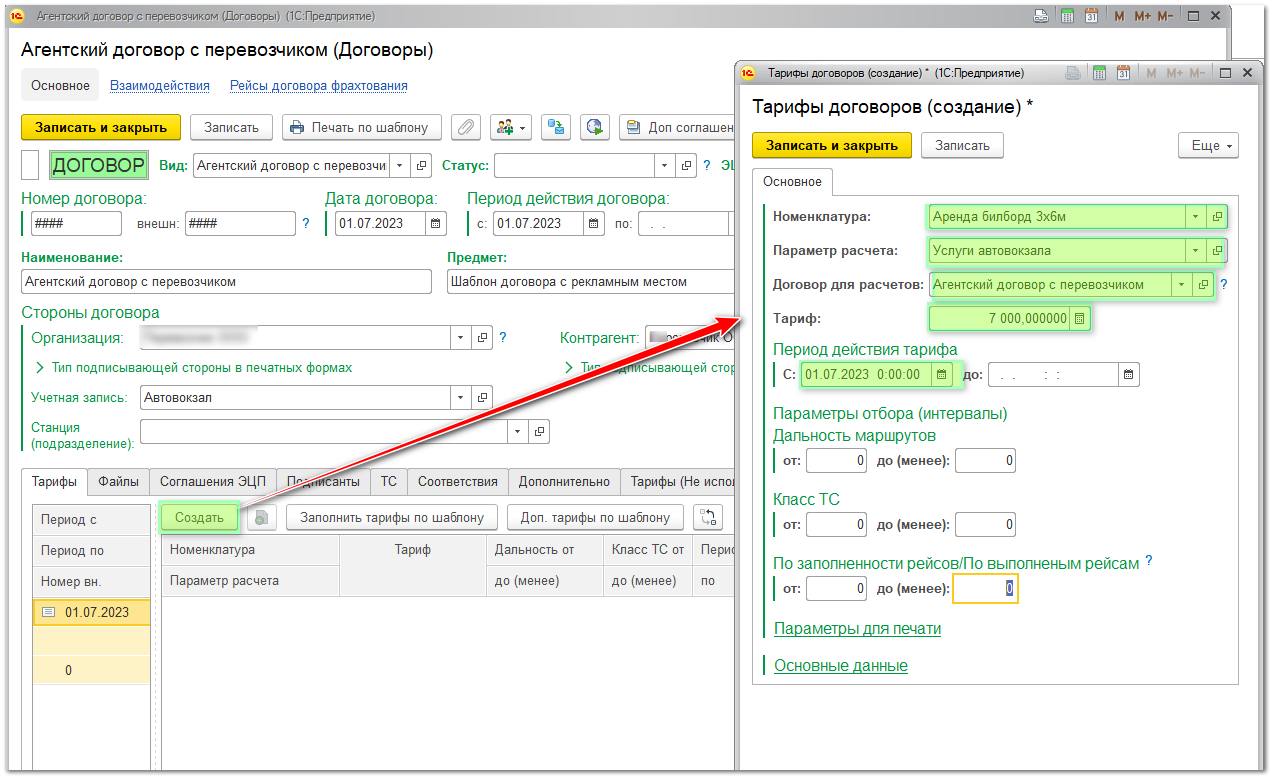Expand the Вид dropdown list
The height and width of the screenshot is (779, 1273).
[x=400, y=166]
